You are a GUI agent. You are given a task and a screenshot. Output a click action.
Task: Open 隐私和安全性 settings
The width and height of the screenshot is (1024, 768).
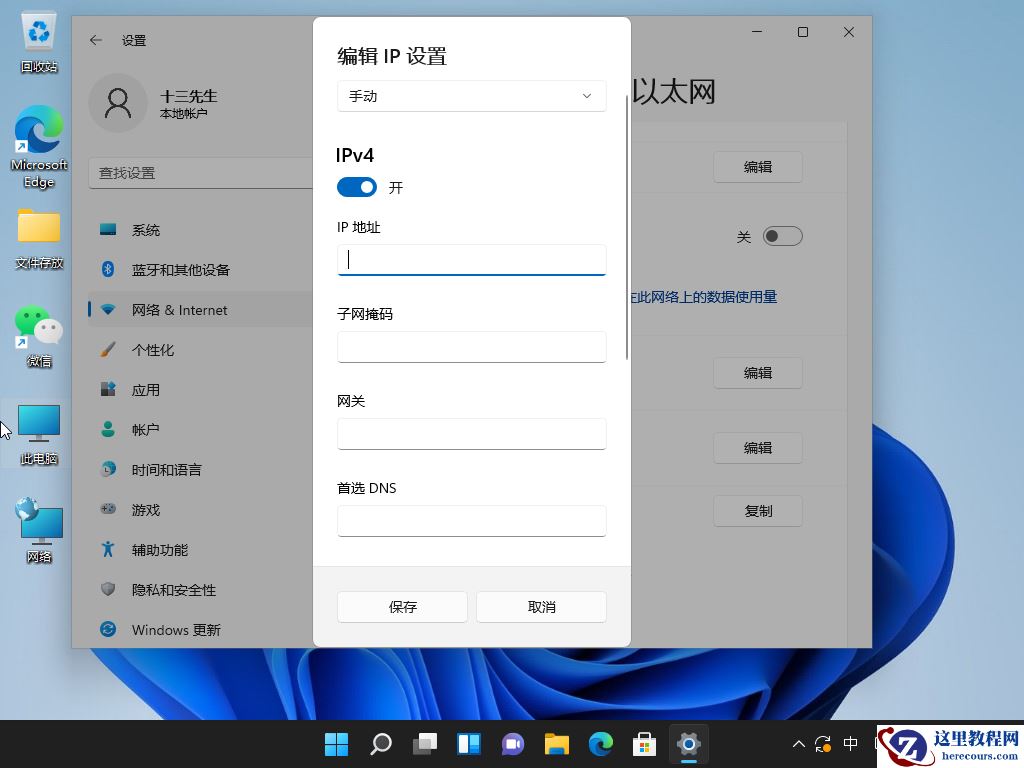pos(175,590)
